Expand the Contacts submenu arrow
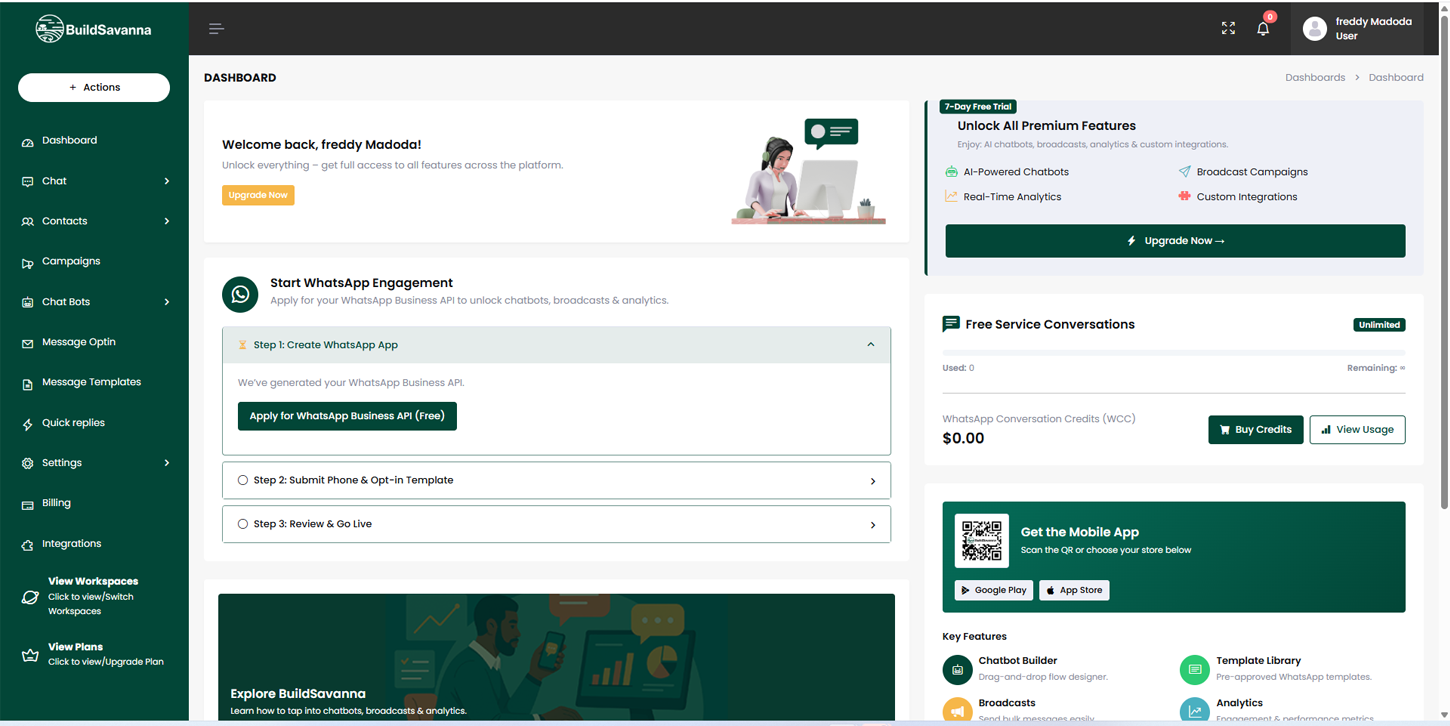Image resolution: width=1450 pixels, height=726 pixels. [x=167, y=221]
